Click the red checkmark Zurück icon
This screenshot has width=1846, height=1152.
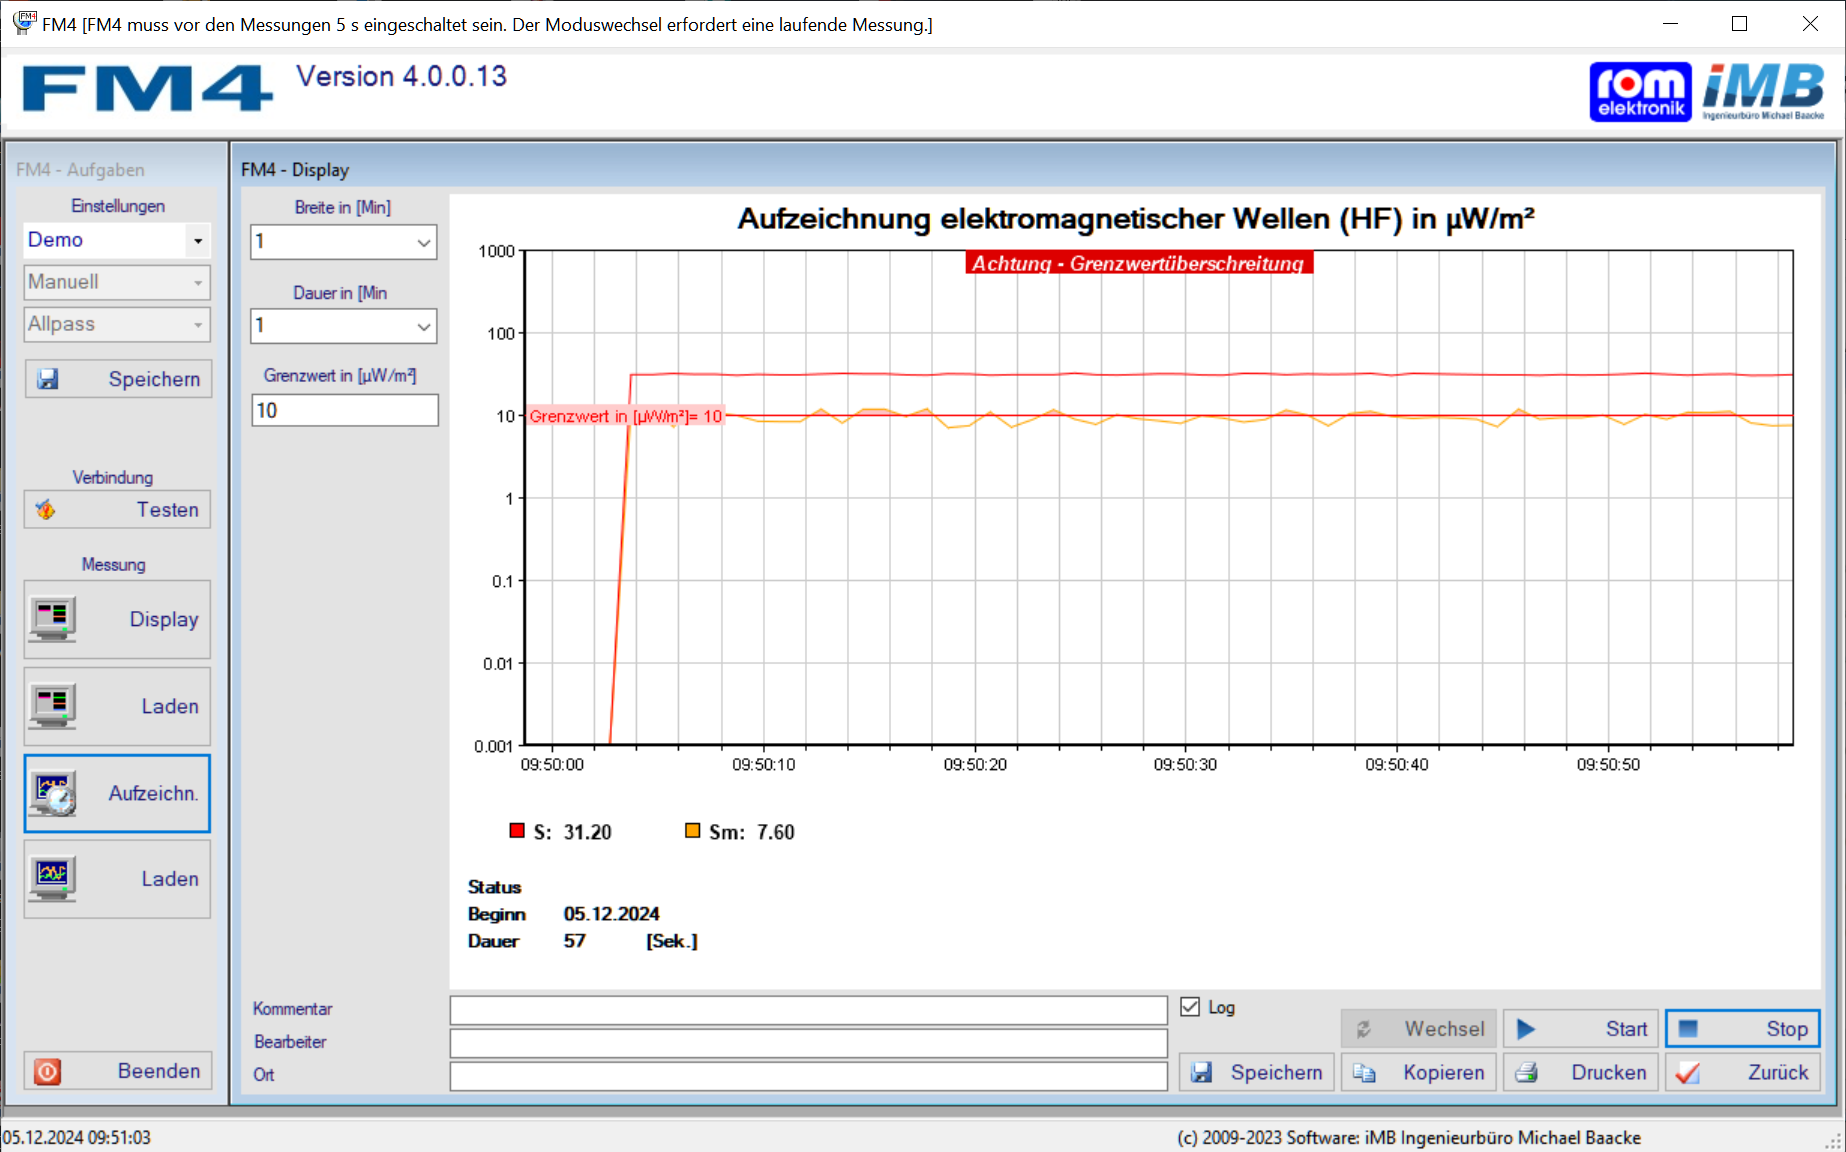pos(1688,1073)
